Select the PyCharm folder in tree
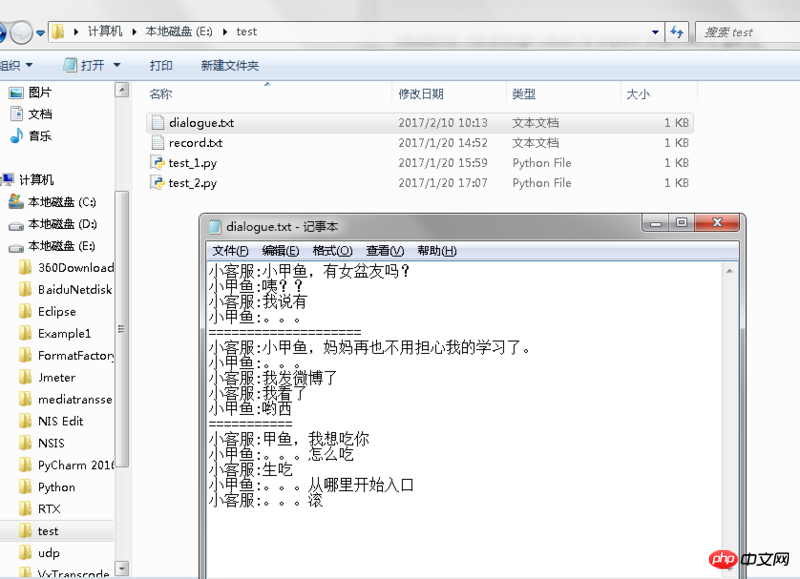 tap(75, 465)
